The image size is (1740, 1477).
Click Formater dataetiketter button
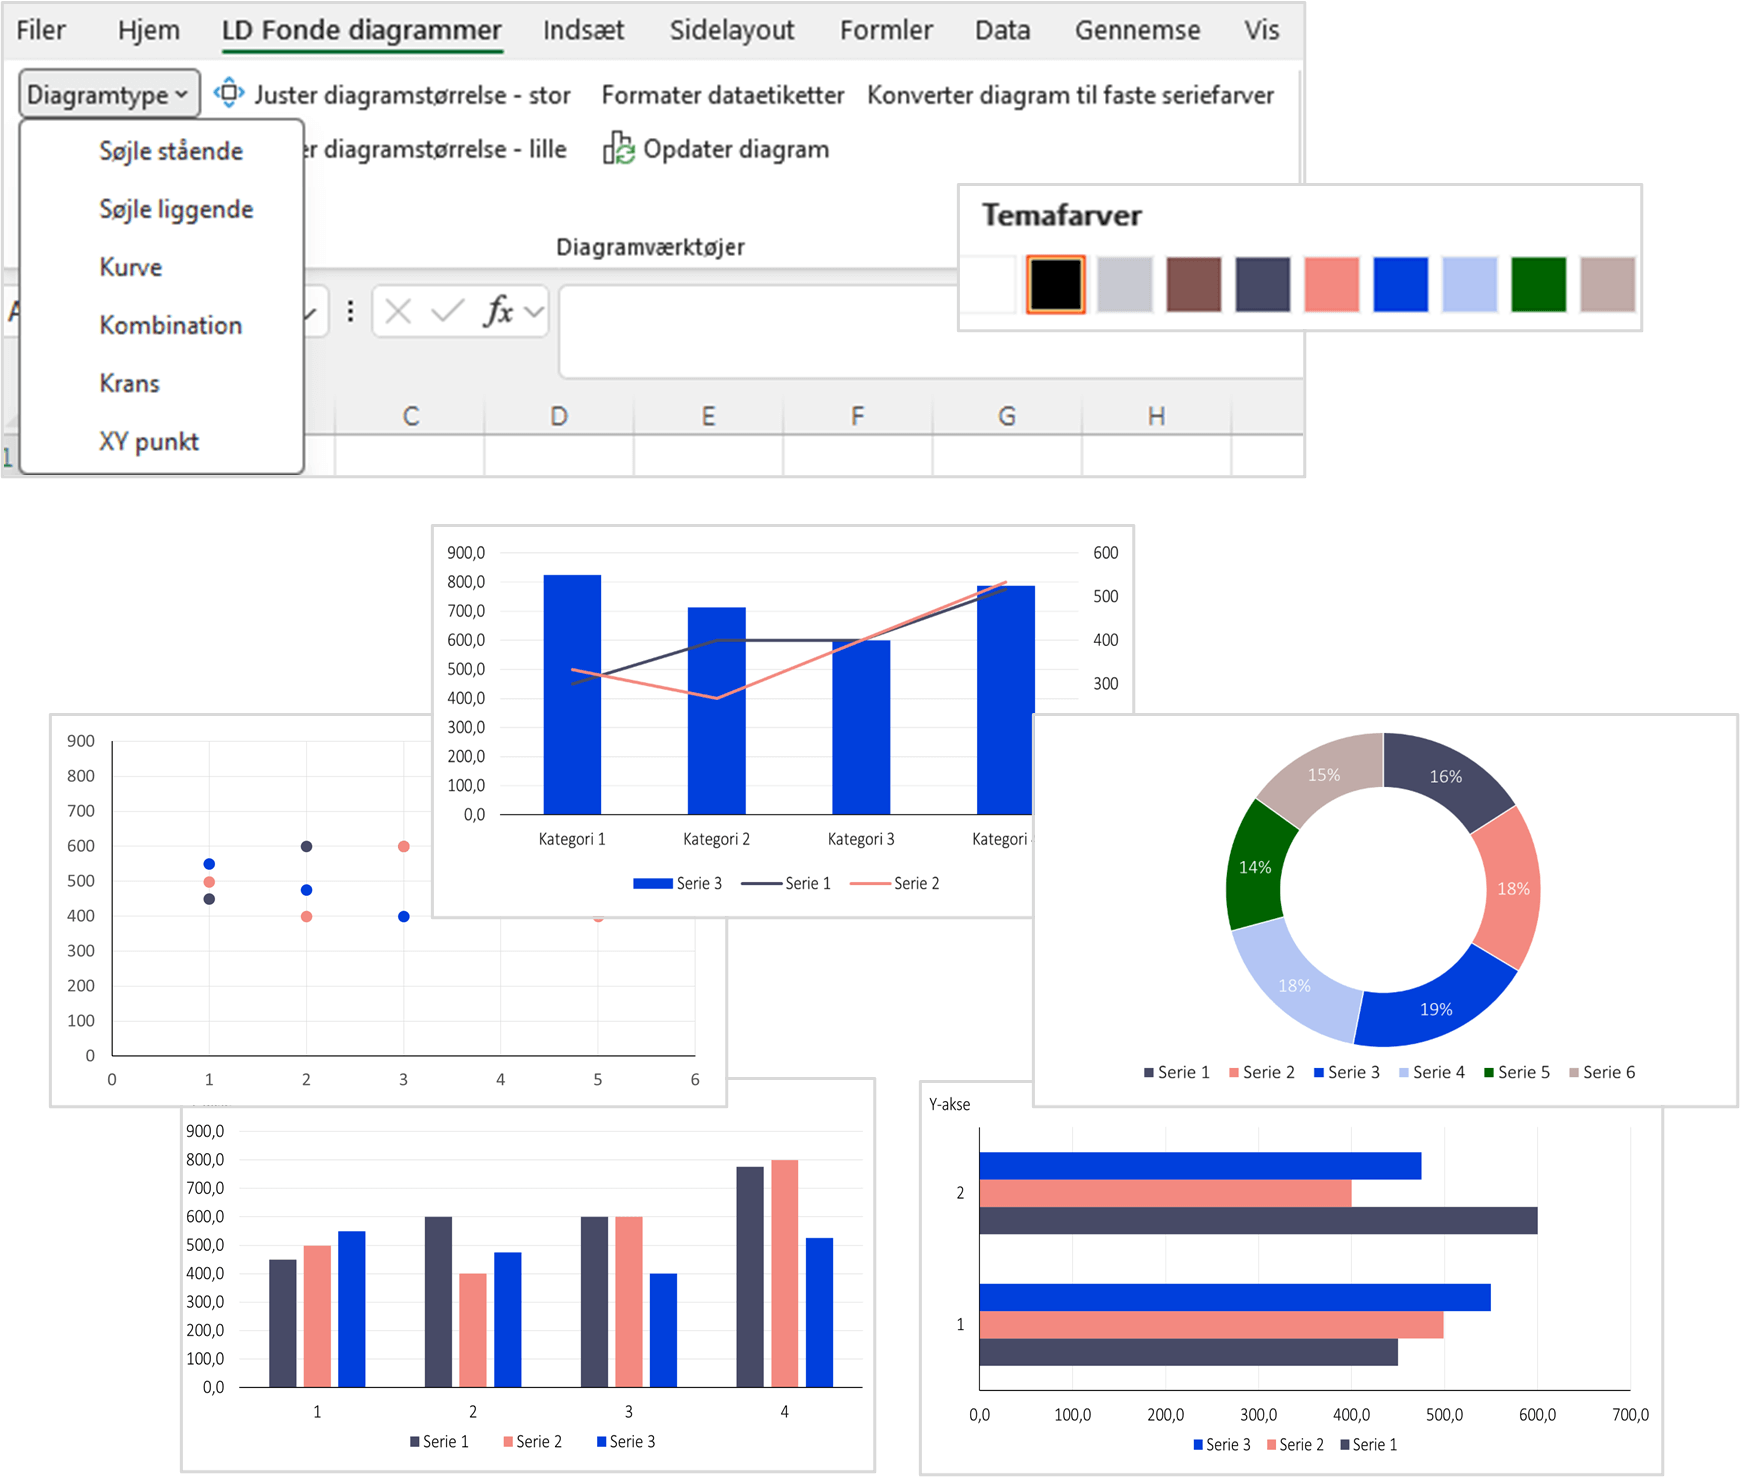[x=722, y=95]
